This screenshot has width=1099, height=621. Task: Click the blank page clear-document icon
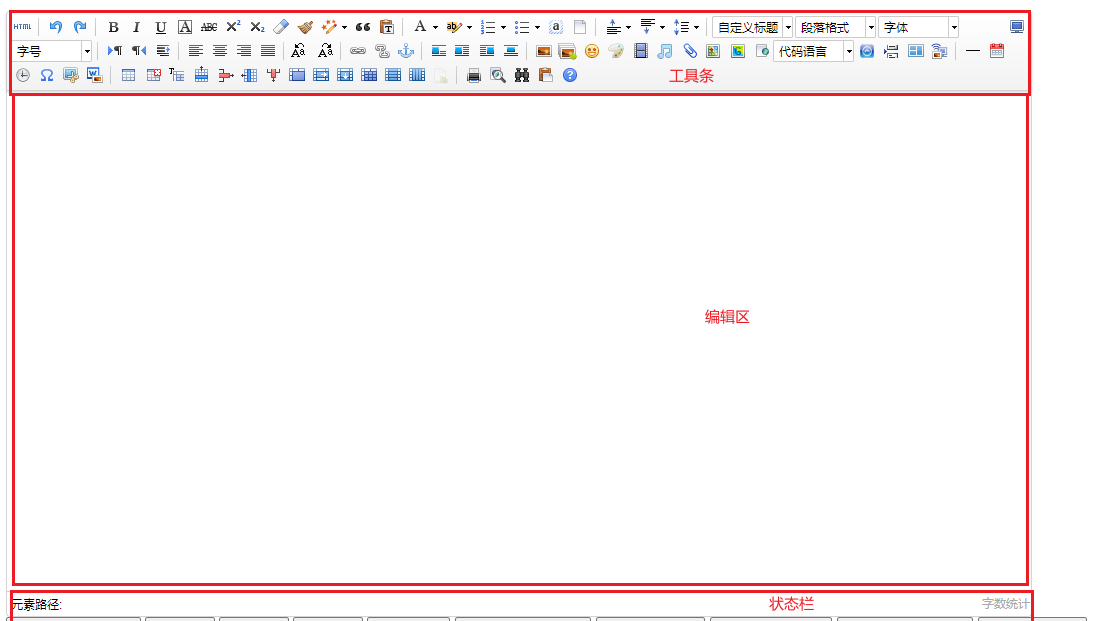coord(580,27)
